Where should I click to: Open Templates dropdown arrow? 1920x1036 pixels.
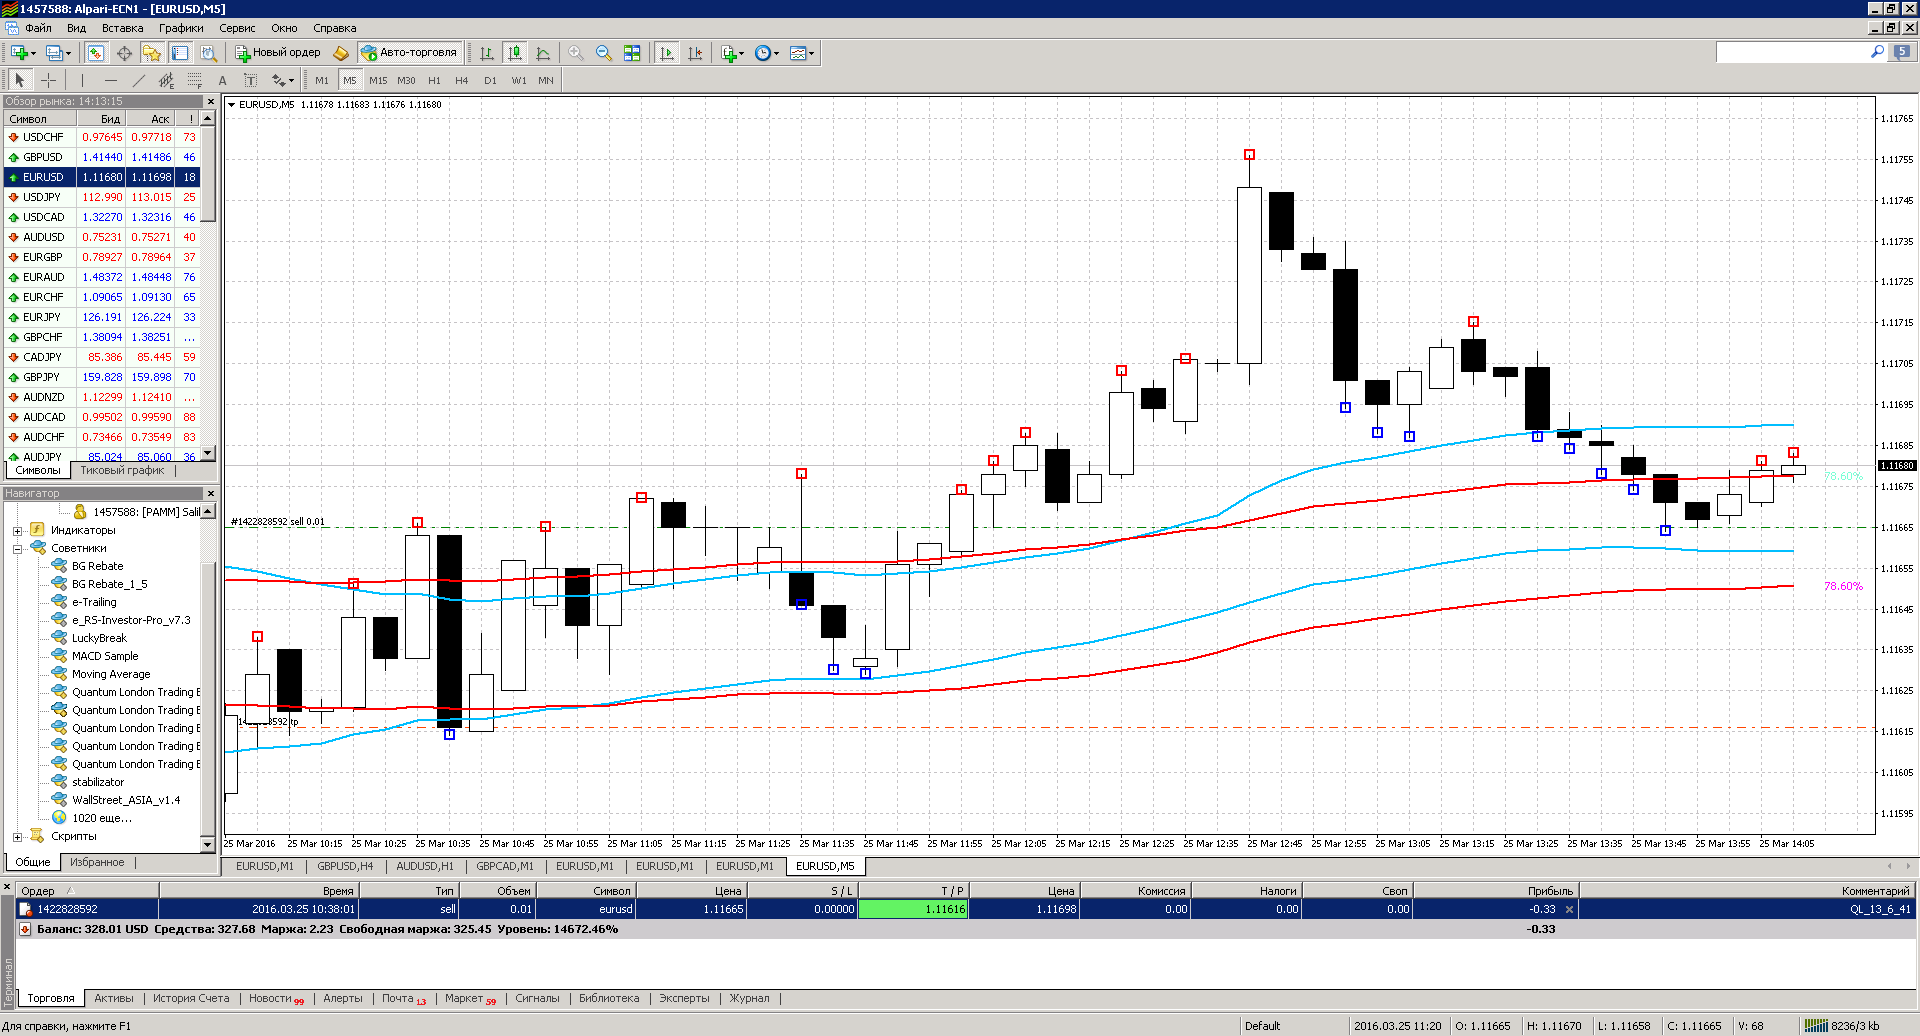tap(812, 54)
